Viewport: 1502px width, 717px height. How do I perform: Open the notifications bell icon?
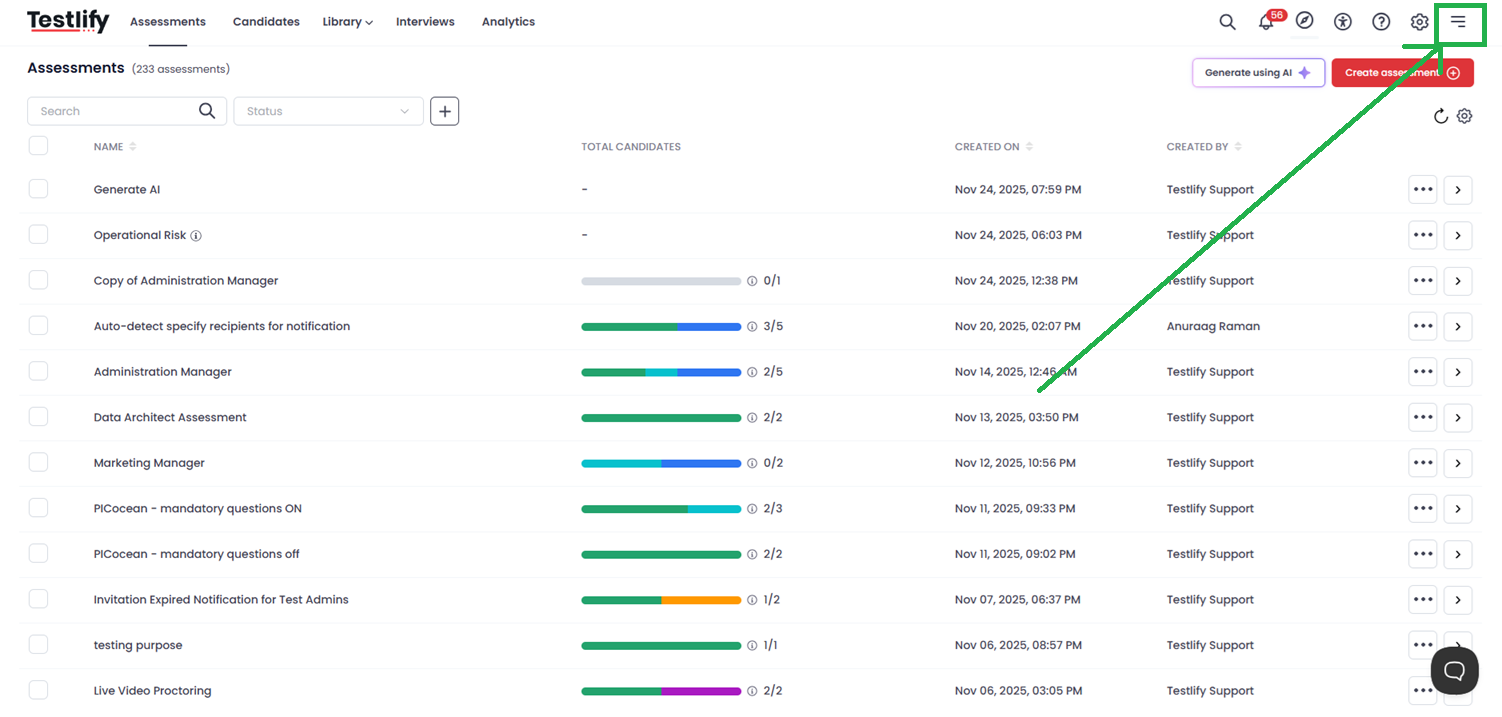coord(1266,22)
